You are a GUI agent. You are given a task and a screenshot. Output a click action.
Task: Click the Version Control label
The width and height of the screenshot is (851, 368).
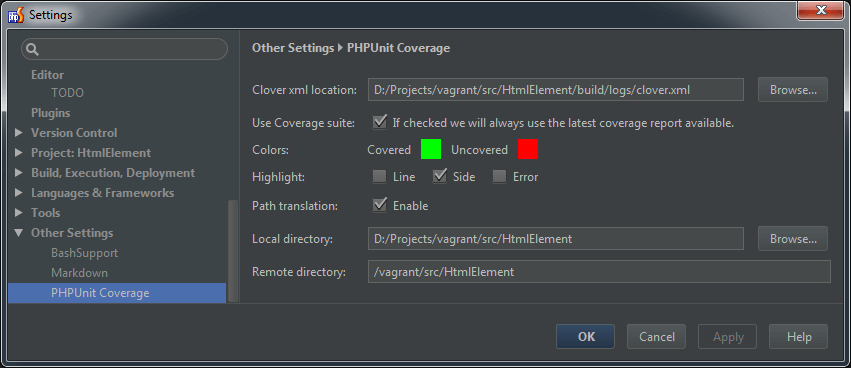[x=74, y=132]
